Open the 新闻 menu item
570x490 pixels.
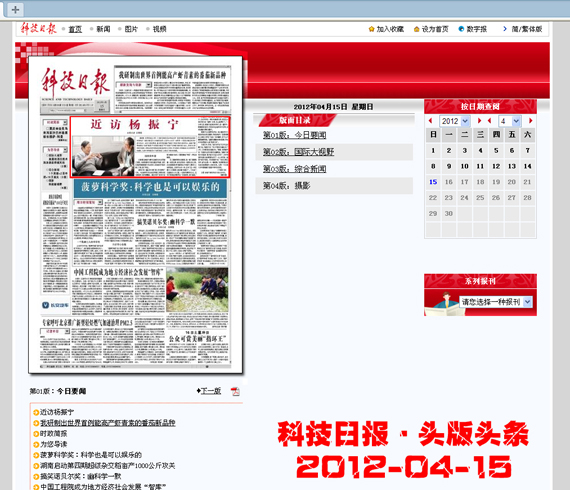103,29
